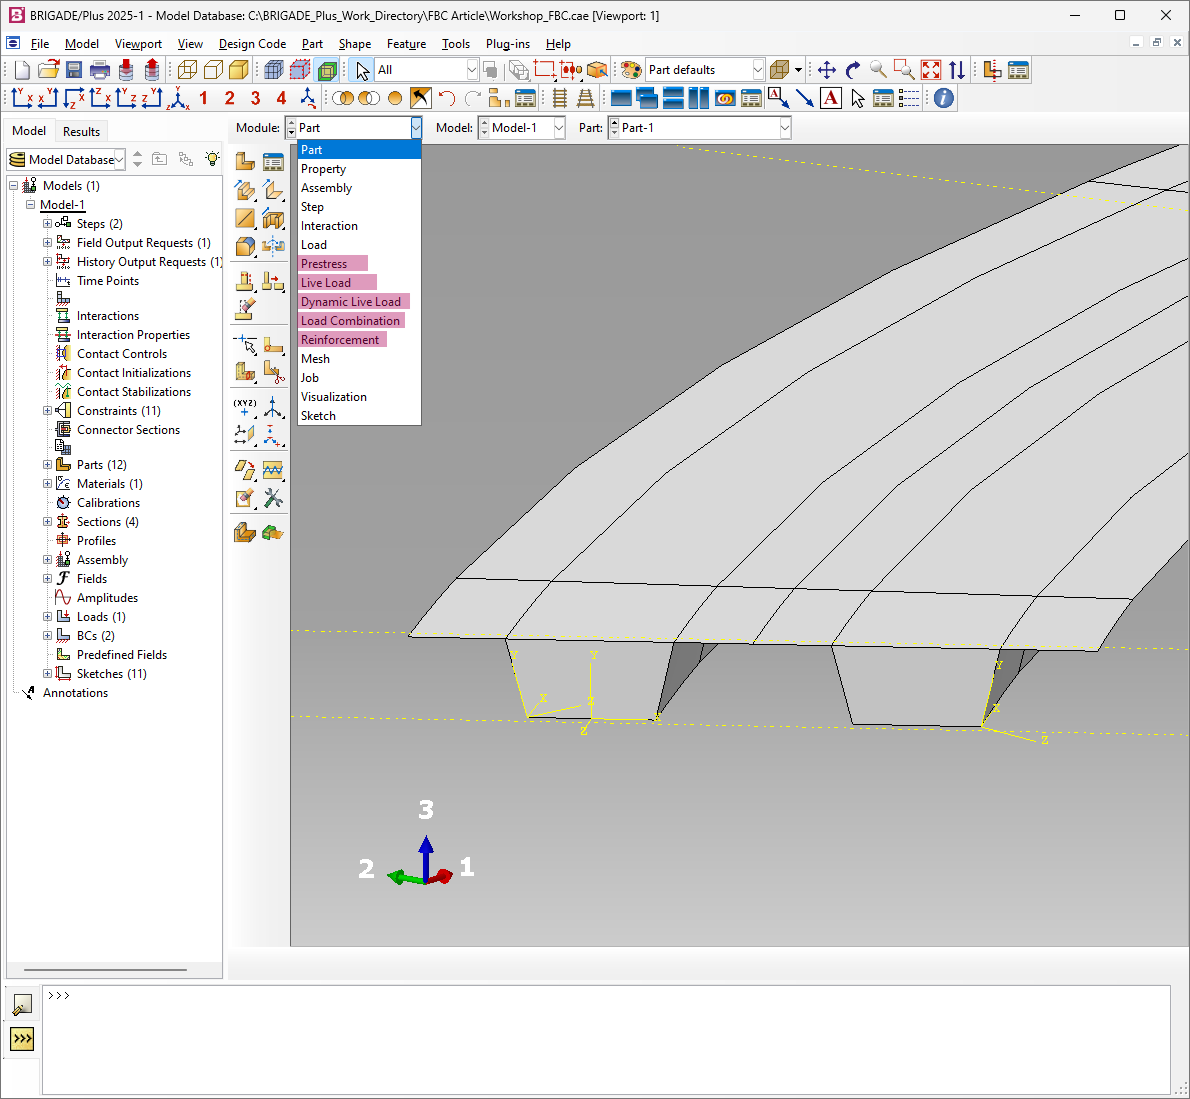
Task: Save the model database
Action: (x=73, y=69)
